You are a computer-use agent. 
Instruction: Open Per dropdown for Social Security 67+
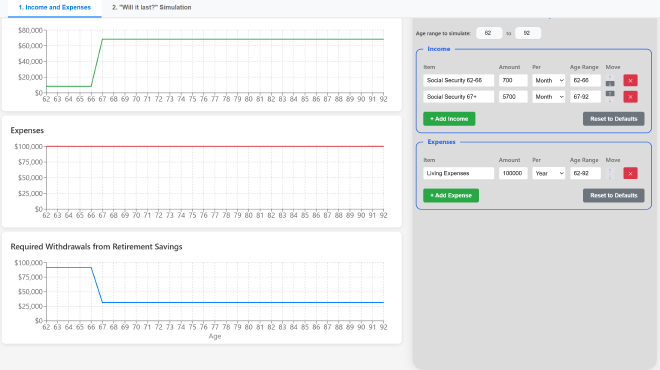548,97
